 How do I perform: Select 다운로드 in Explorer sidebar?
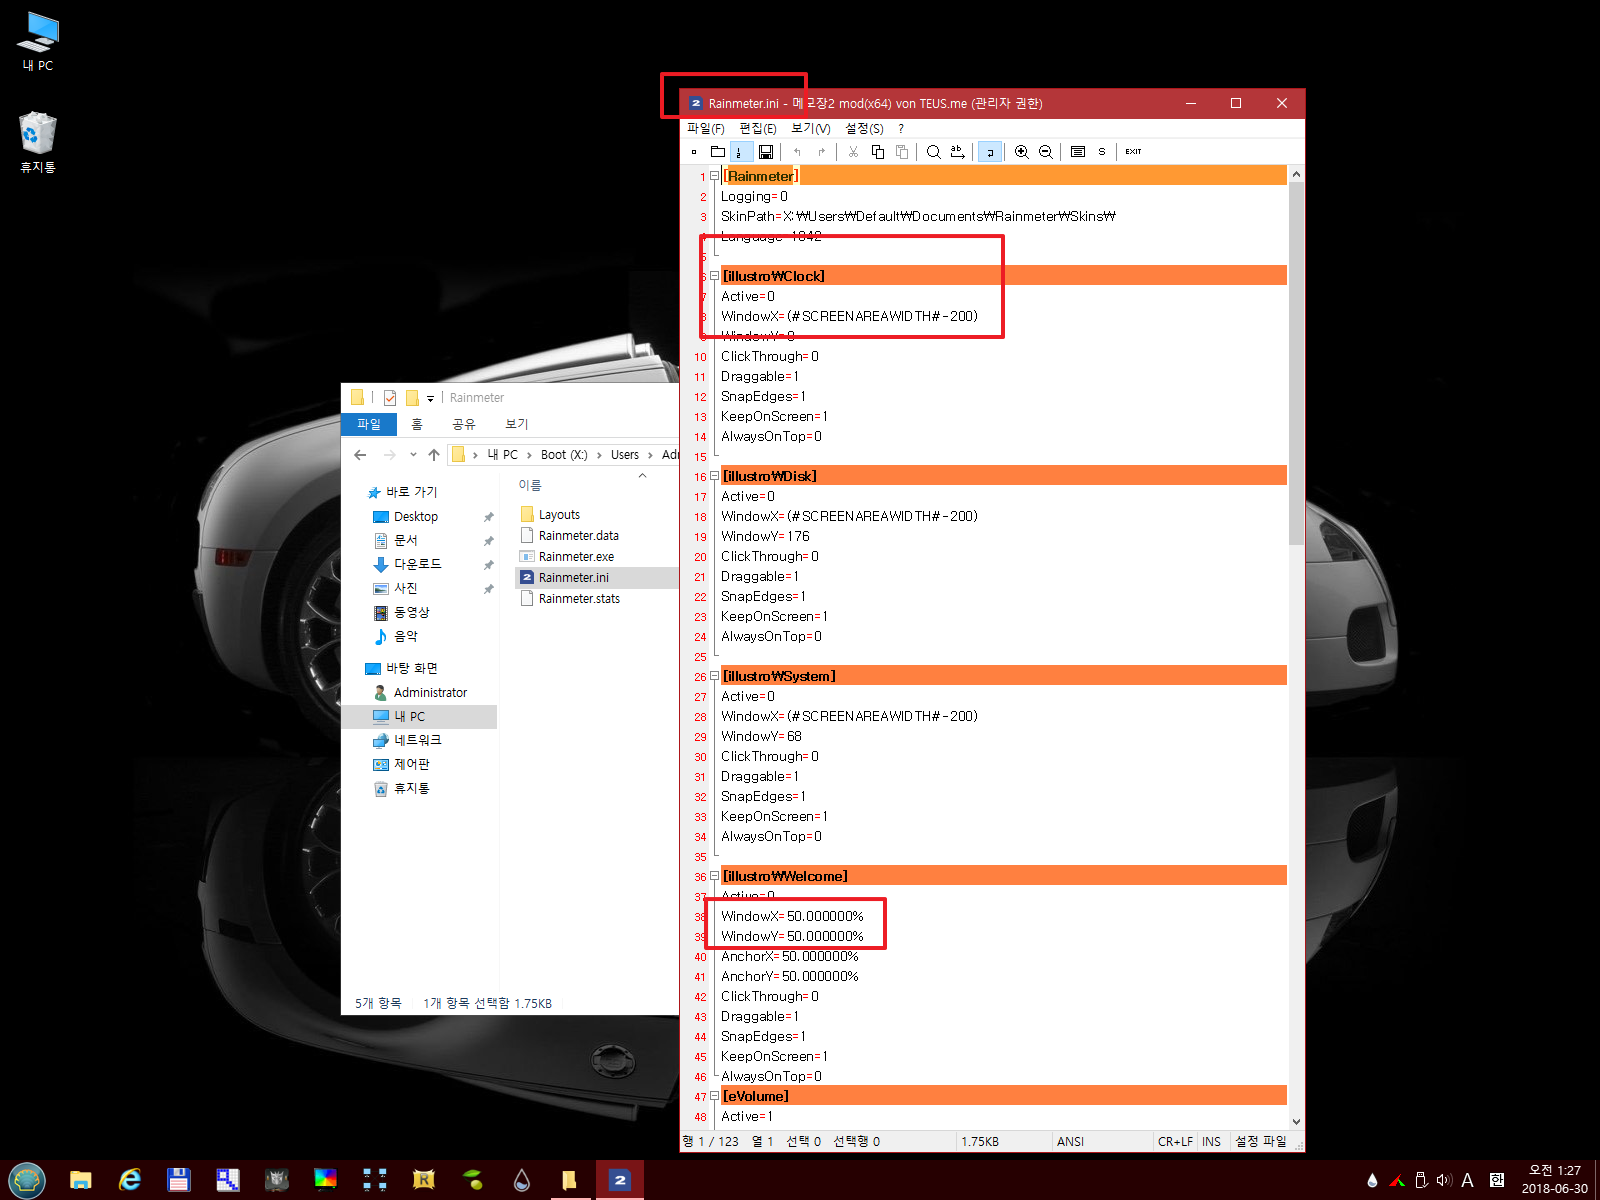click(x=417, y=564)
